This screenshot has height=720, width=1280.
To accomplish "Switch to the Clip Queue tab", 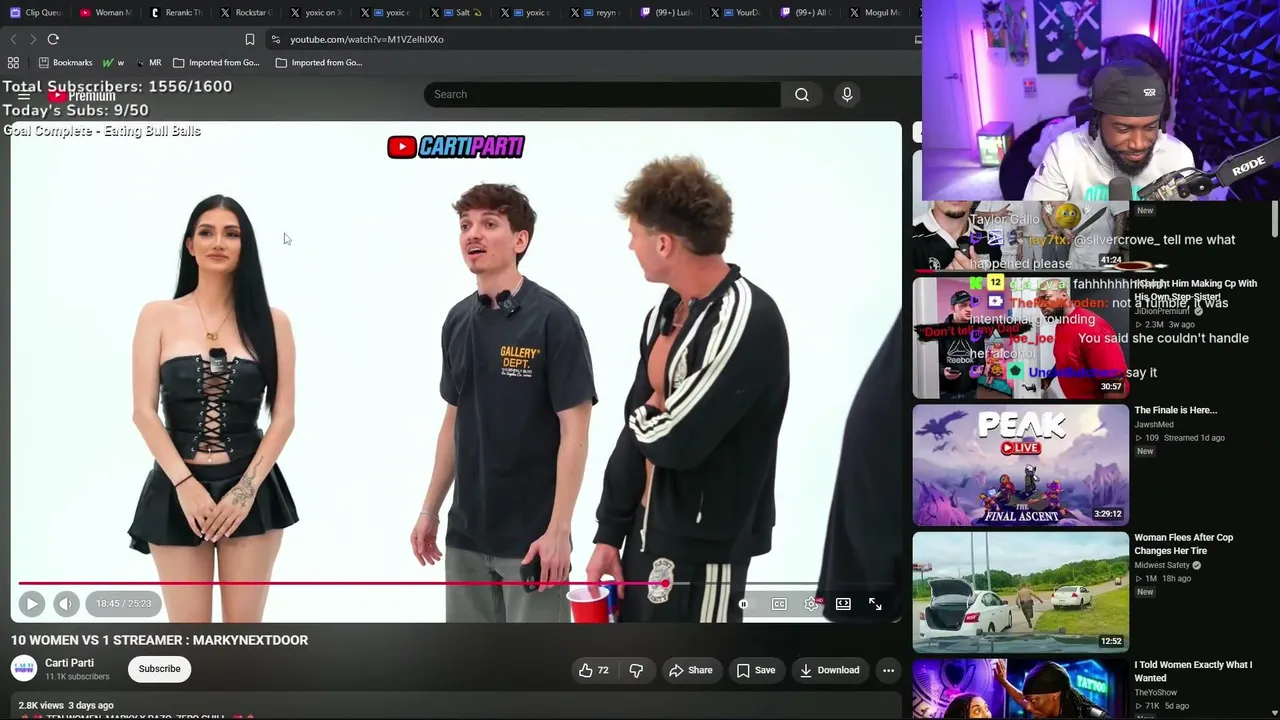I will tap(36, 12).
